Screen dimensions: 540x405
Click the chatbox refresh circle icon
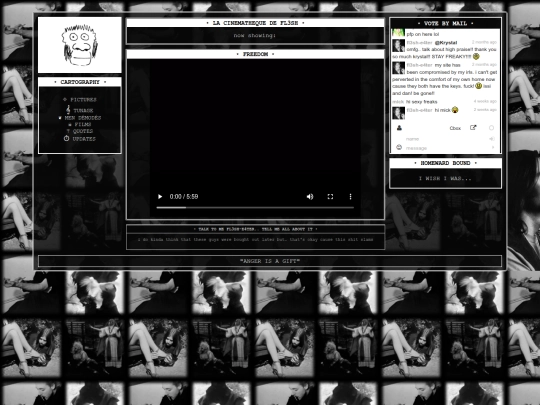491,128
